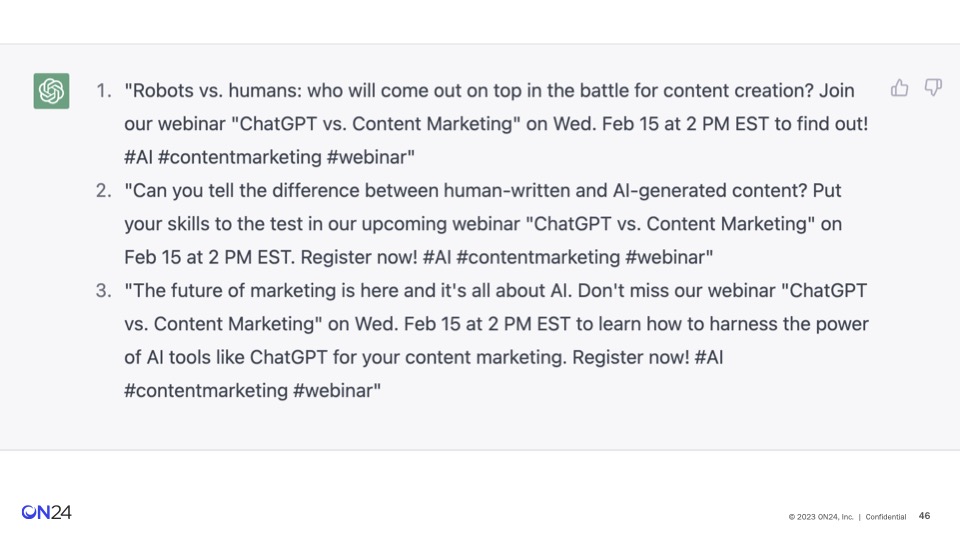The height and width of the screenshot is (540, 960).
Task: Click the list number 3 marker
Action: coord(103,290)
